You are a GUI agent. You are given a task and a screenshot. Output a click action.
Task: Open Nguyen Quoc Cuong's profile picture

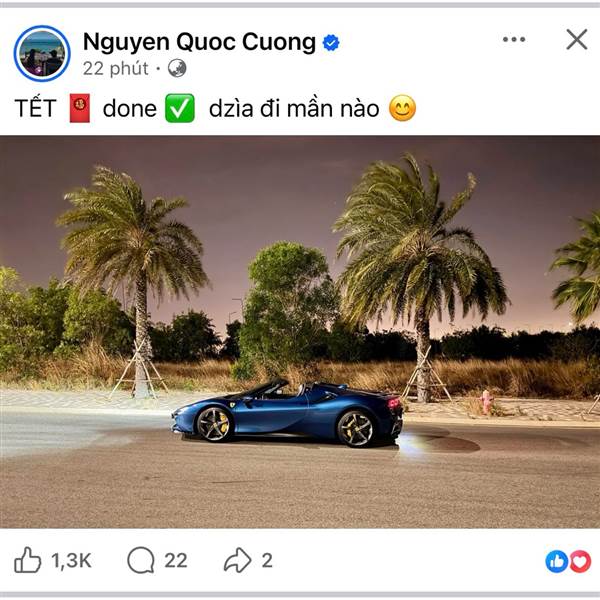42,54
